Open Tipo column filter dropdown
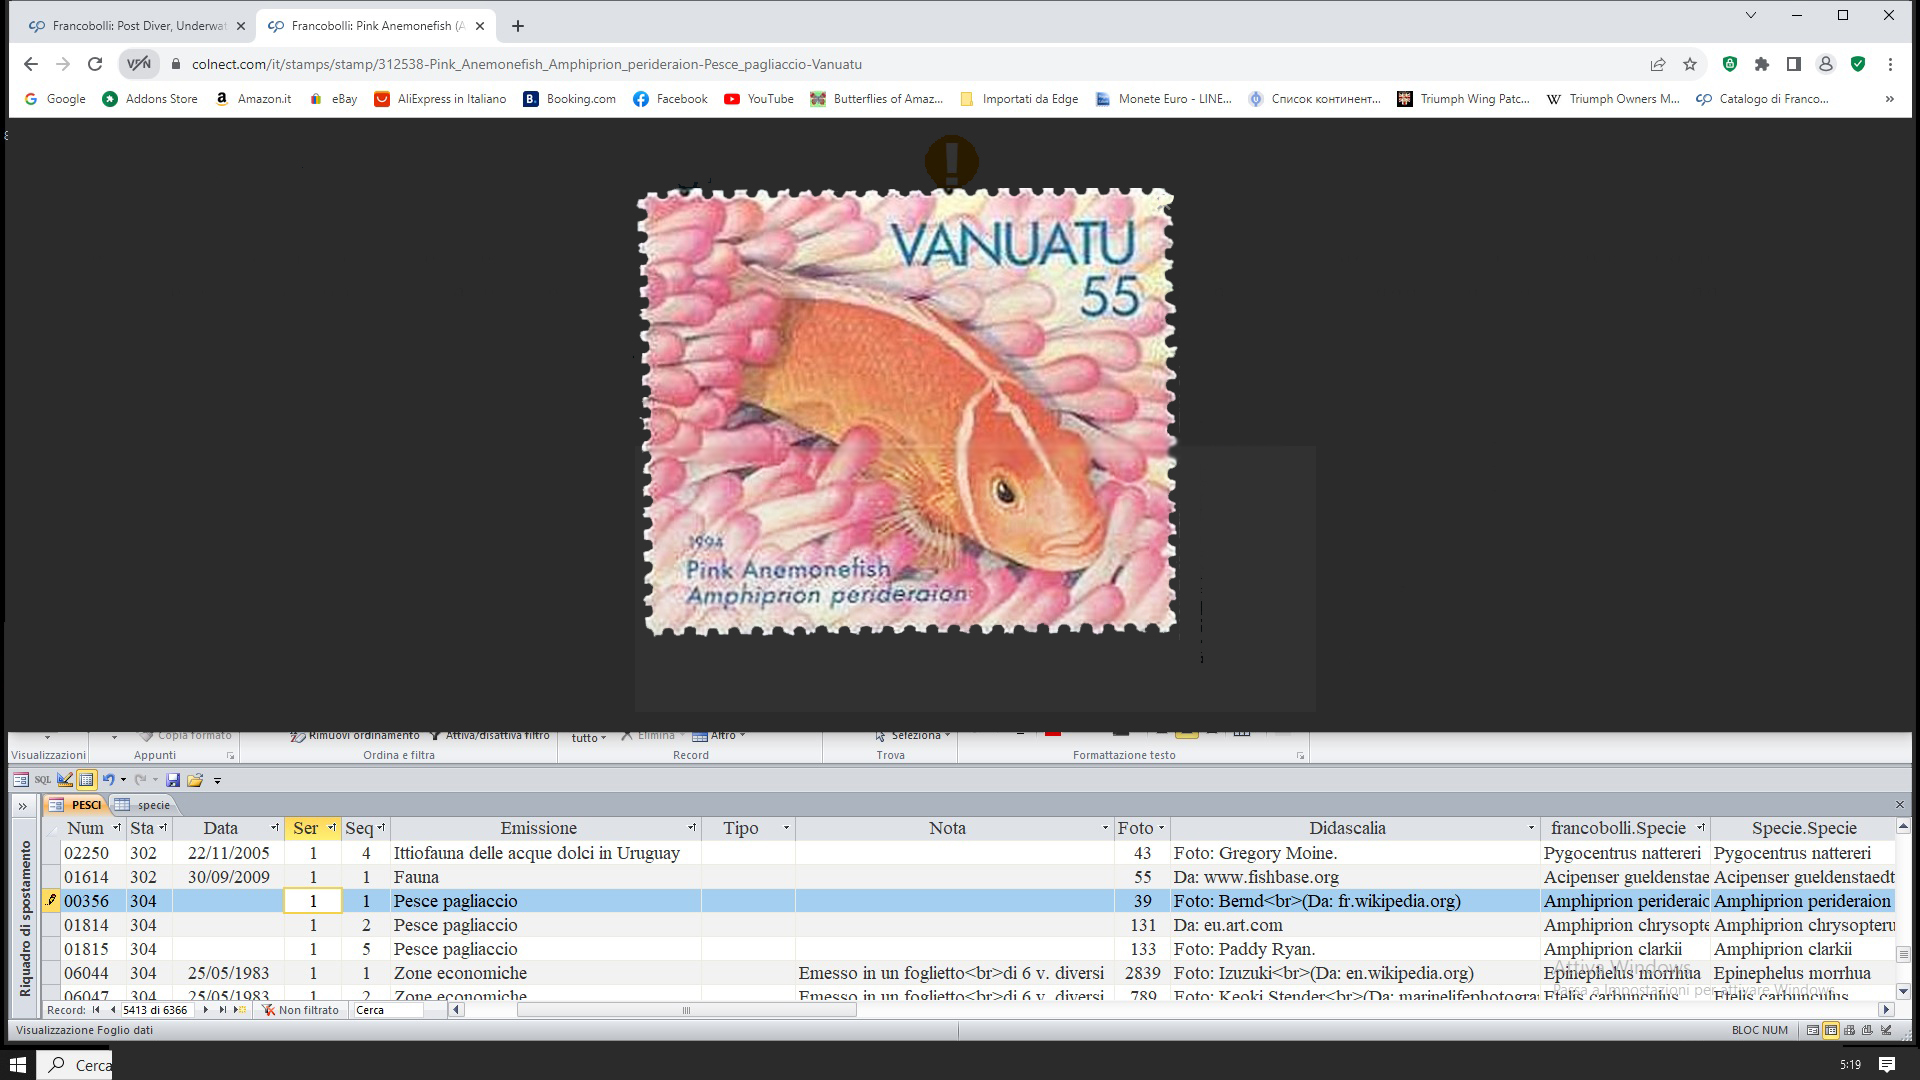 tap(786, 828)
